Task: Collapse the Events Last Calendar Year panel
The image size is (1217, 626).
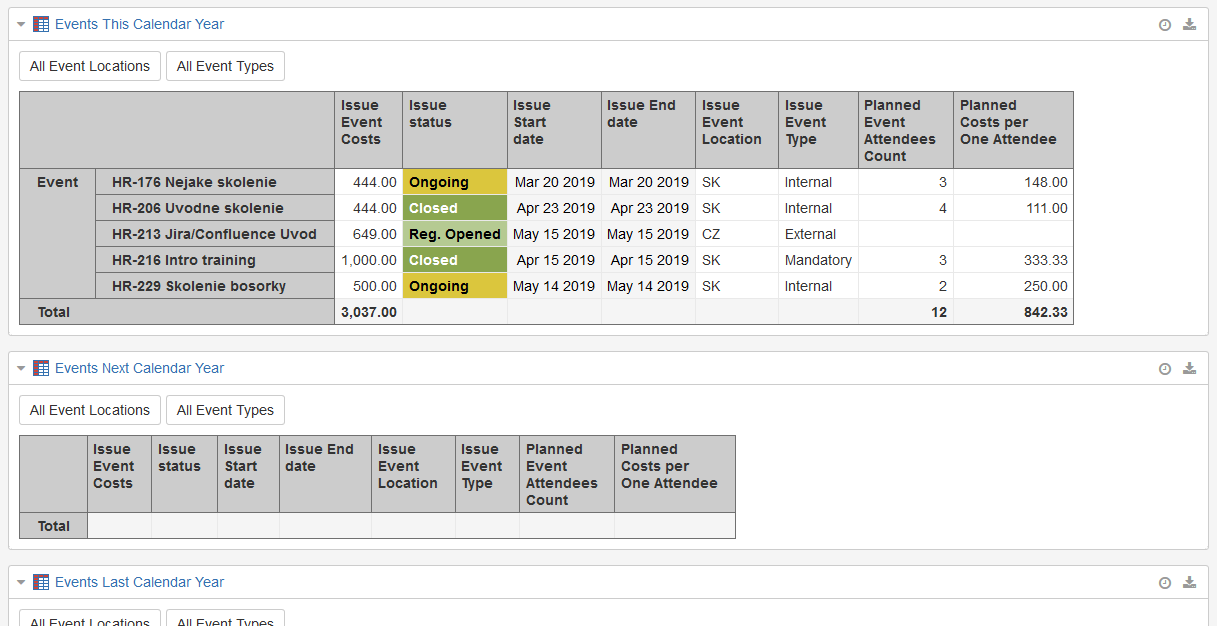Action: pos(21,583)
